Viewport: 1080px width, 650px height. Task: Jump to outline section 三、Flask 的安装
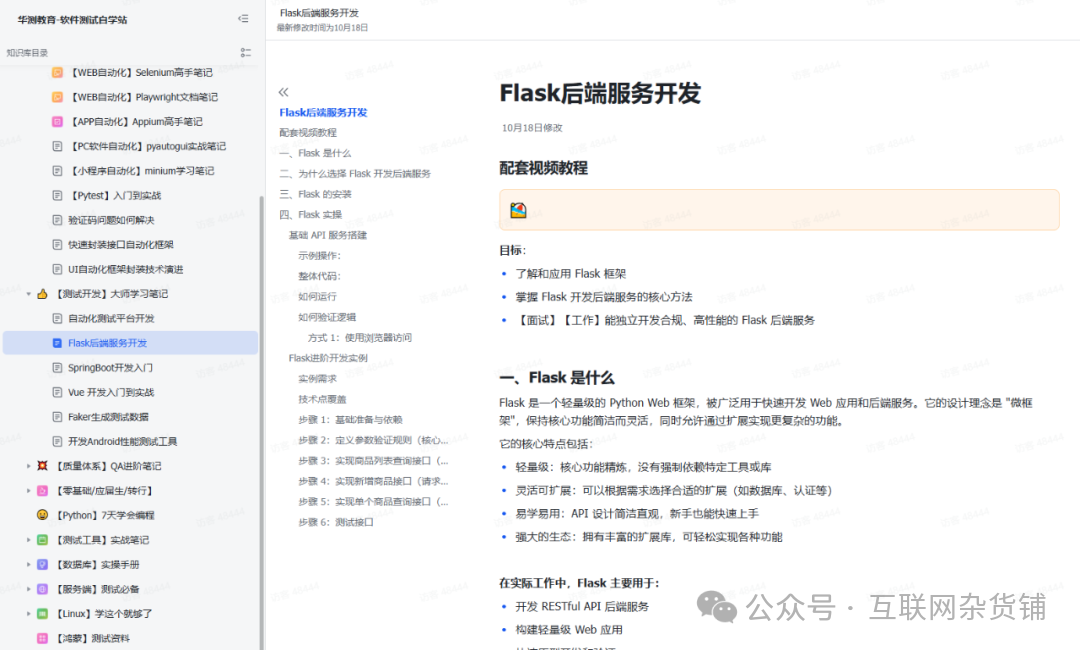point(315,194)
